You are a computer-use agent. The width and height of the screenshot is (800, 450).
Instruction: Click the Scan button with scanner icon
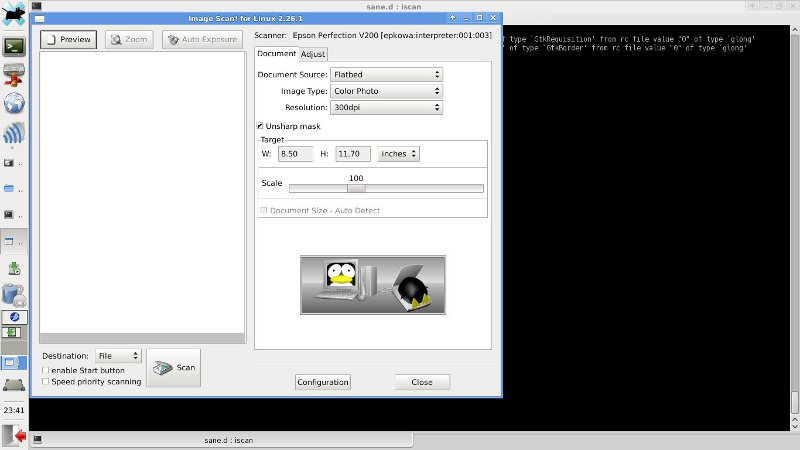click(173, 367)
